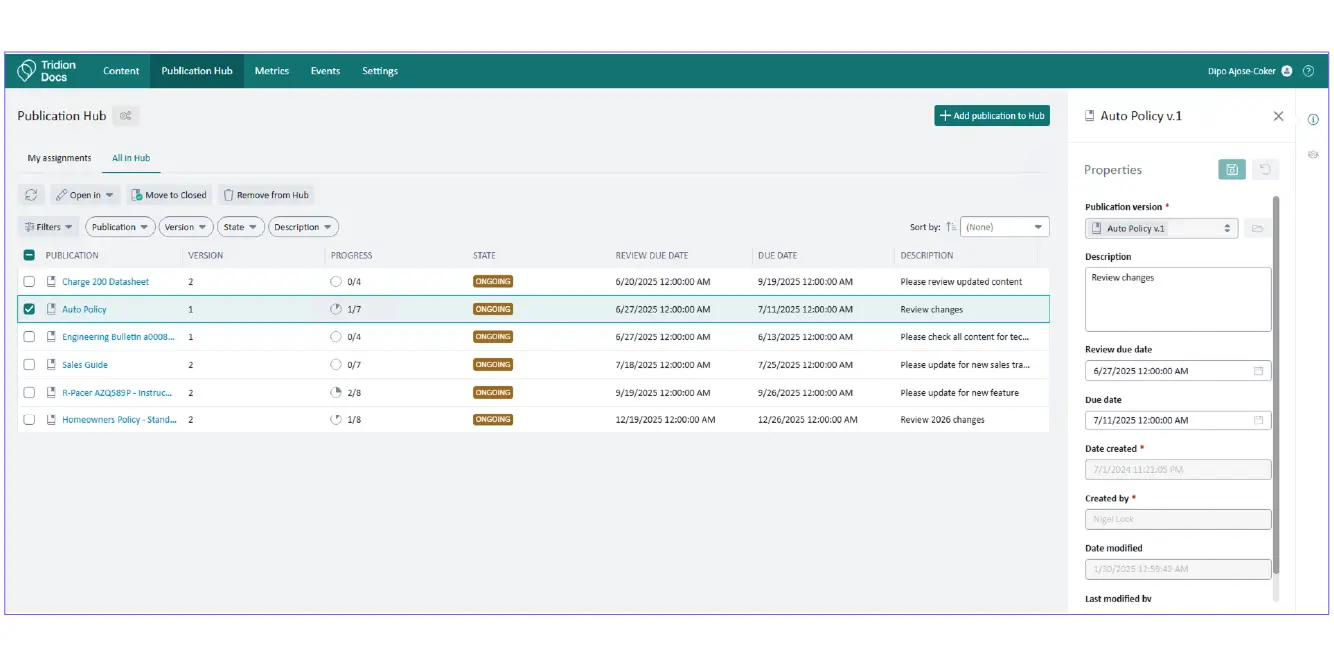The height and width of the screenshot is (667, 1334).
Task: Uncheck the Auto Policy row checkbox
Action: tap(29, 310)
